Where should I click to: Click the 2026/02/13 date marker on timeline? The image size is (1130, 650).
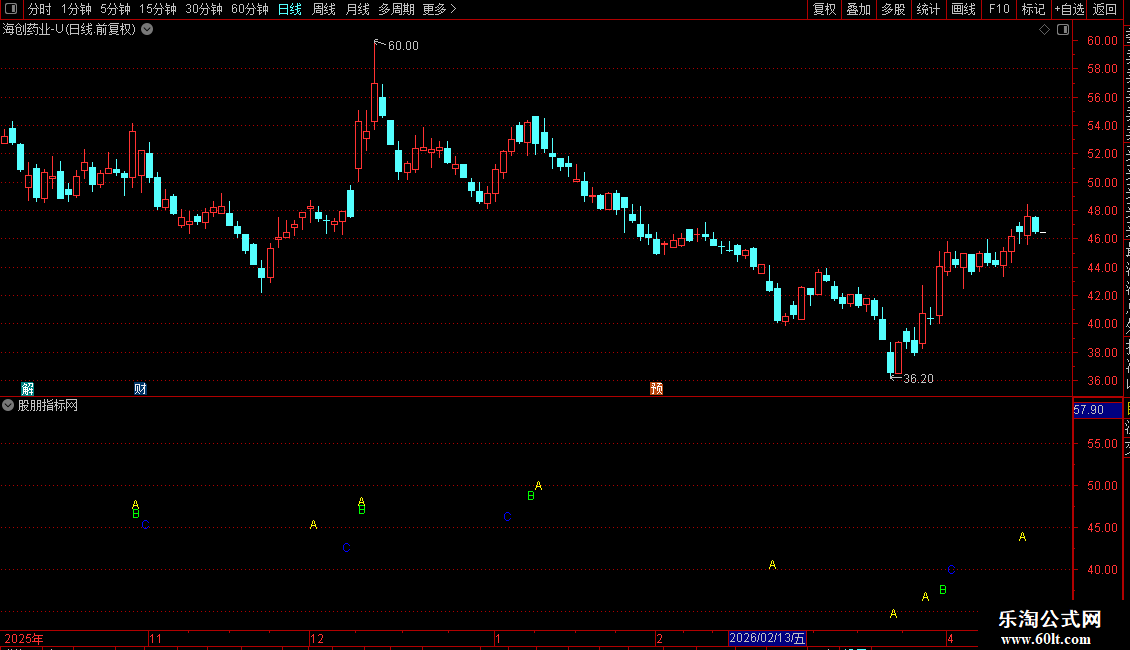(767, 638)
